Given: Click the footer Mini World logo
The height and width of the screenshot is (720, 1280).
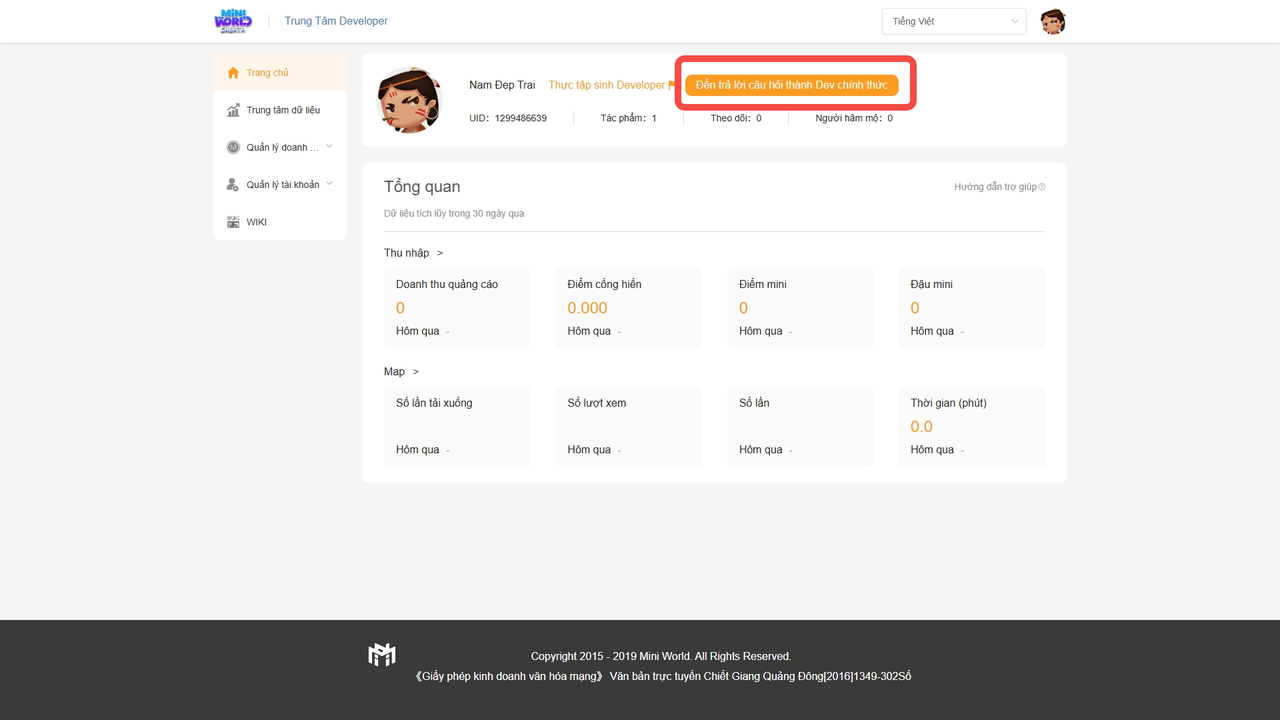Looking at the screenshot, I should tap(382, 655).
